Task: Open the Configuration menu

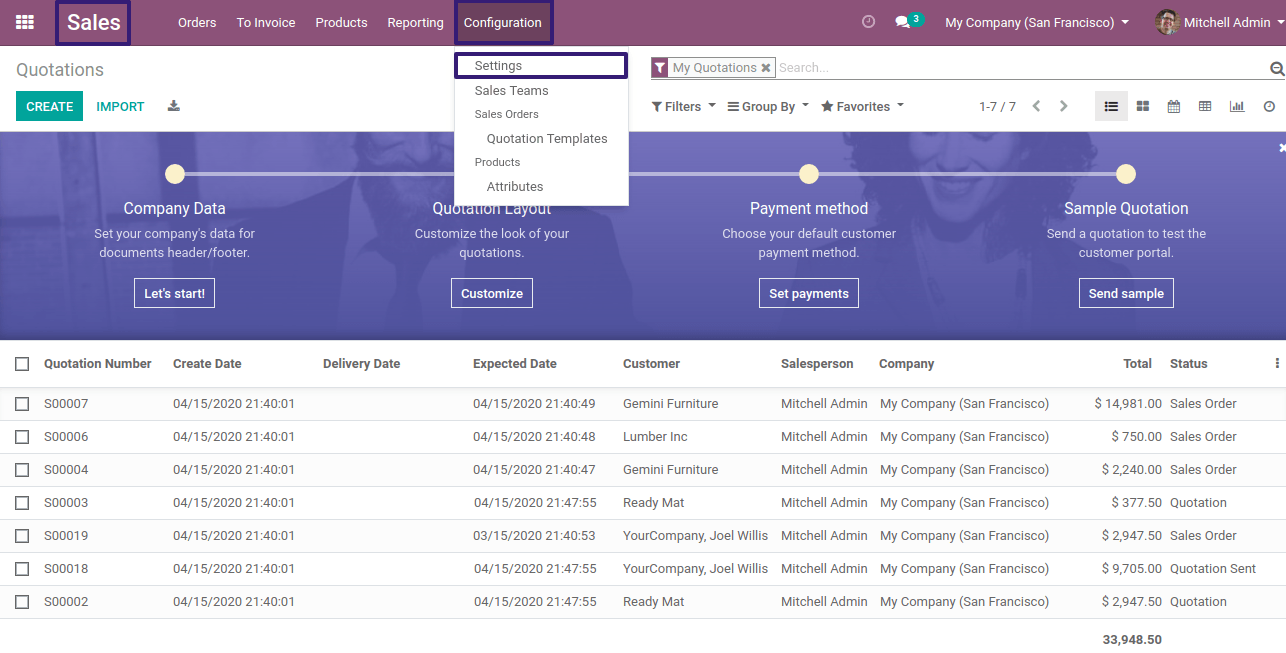Action: pos(503,22)
